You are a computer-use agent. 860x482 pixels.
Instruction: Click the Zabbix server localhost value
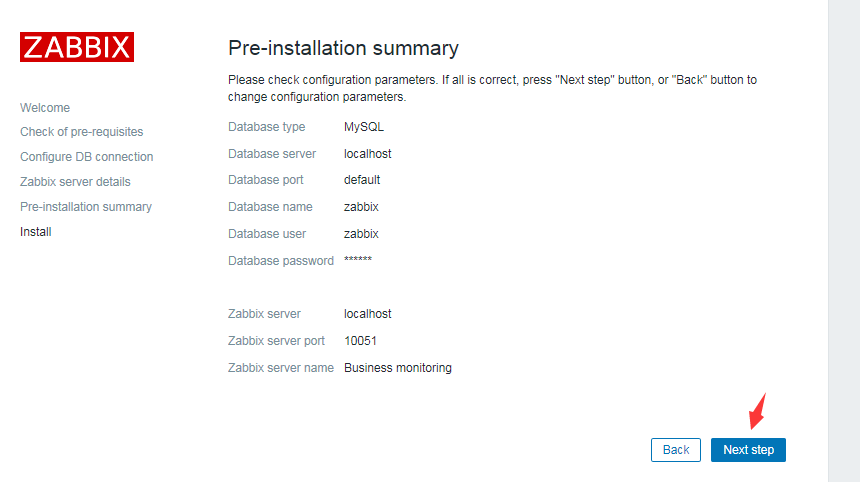click(x=368, y=314)
